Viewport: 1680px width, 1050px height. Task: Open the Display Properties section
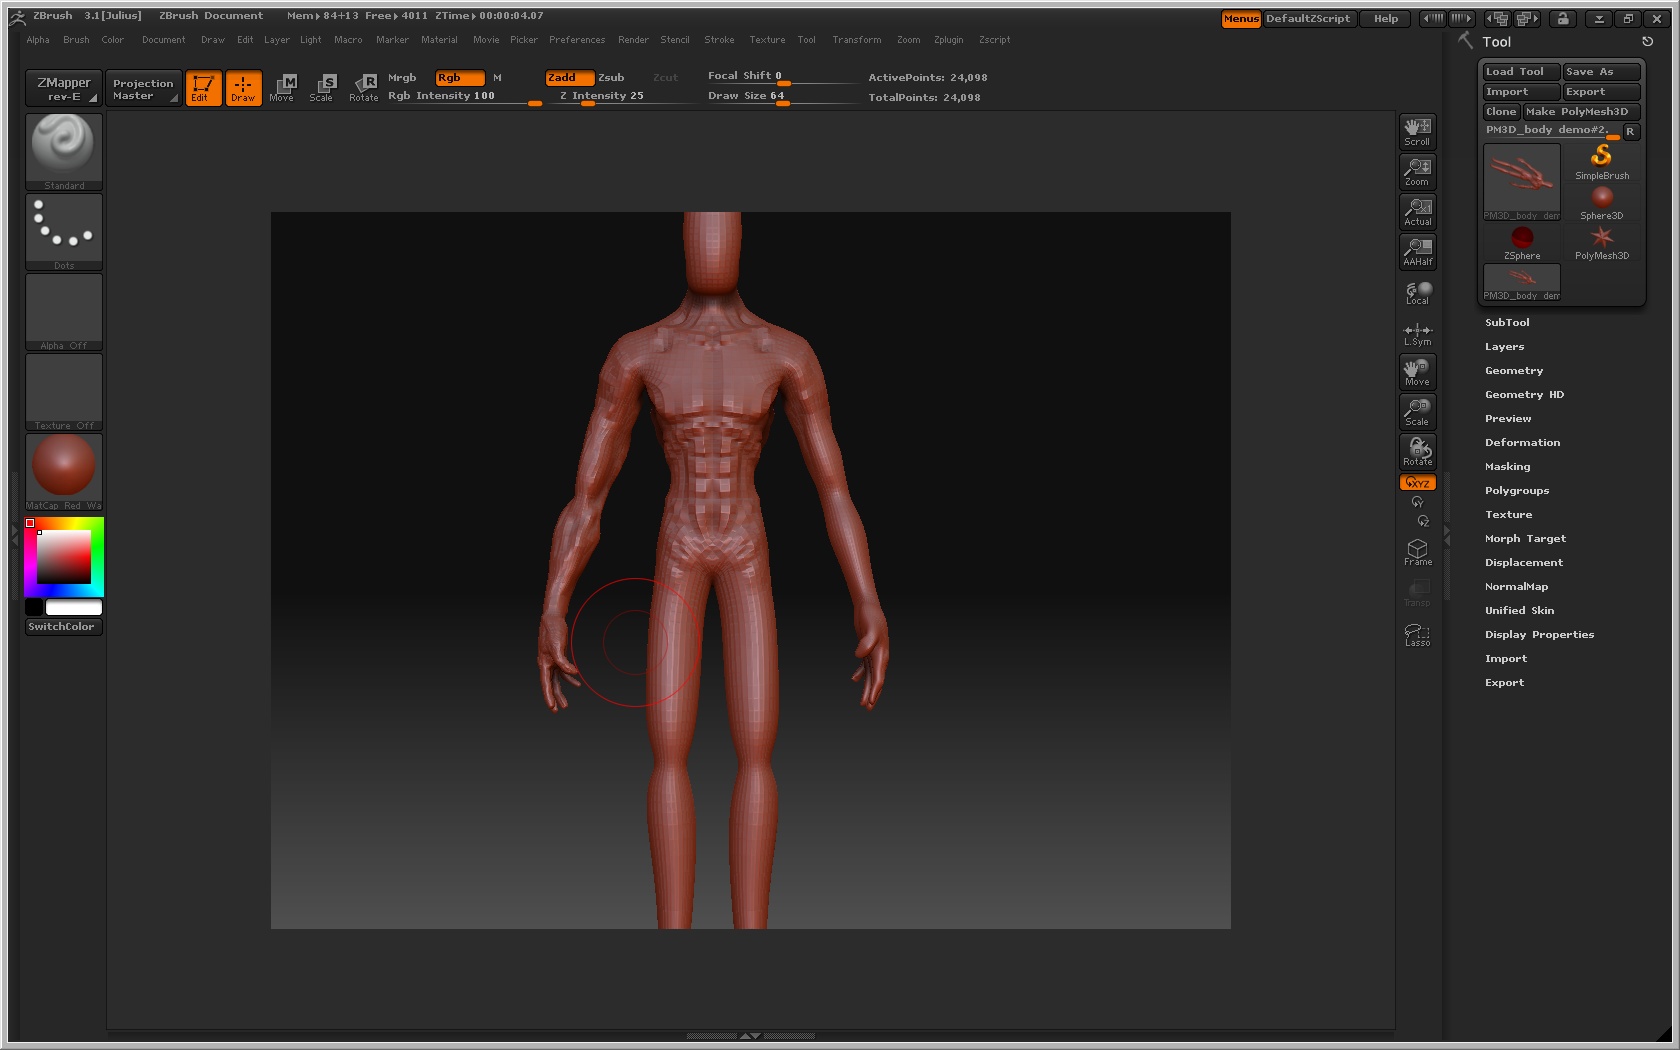coord(1539,635)
